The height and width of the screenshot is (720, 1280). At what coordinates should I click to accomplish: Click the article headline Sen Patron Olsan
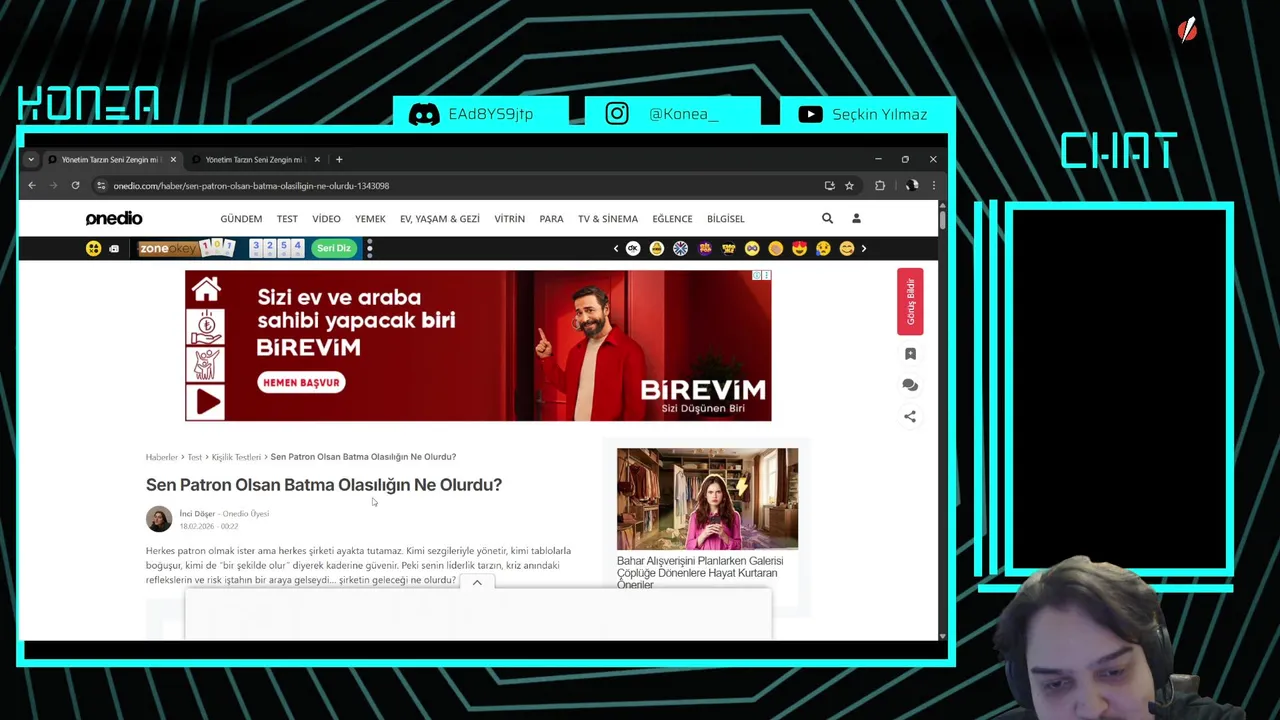324,485
